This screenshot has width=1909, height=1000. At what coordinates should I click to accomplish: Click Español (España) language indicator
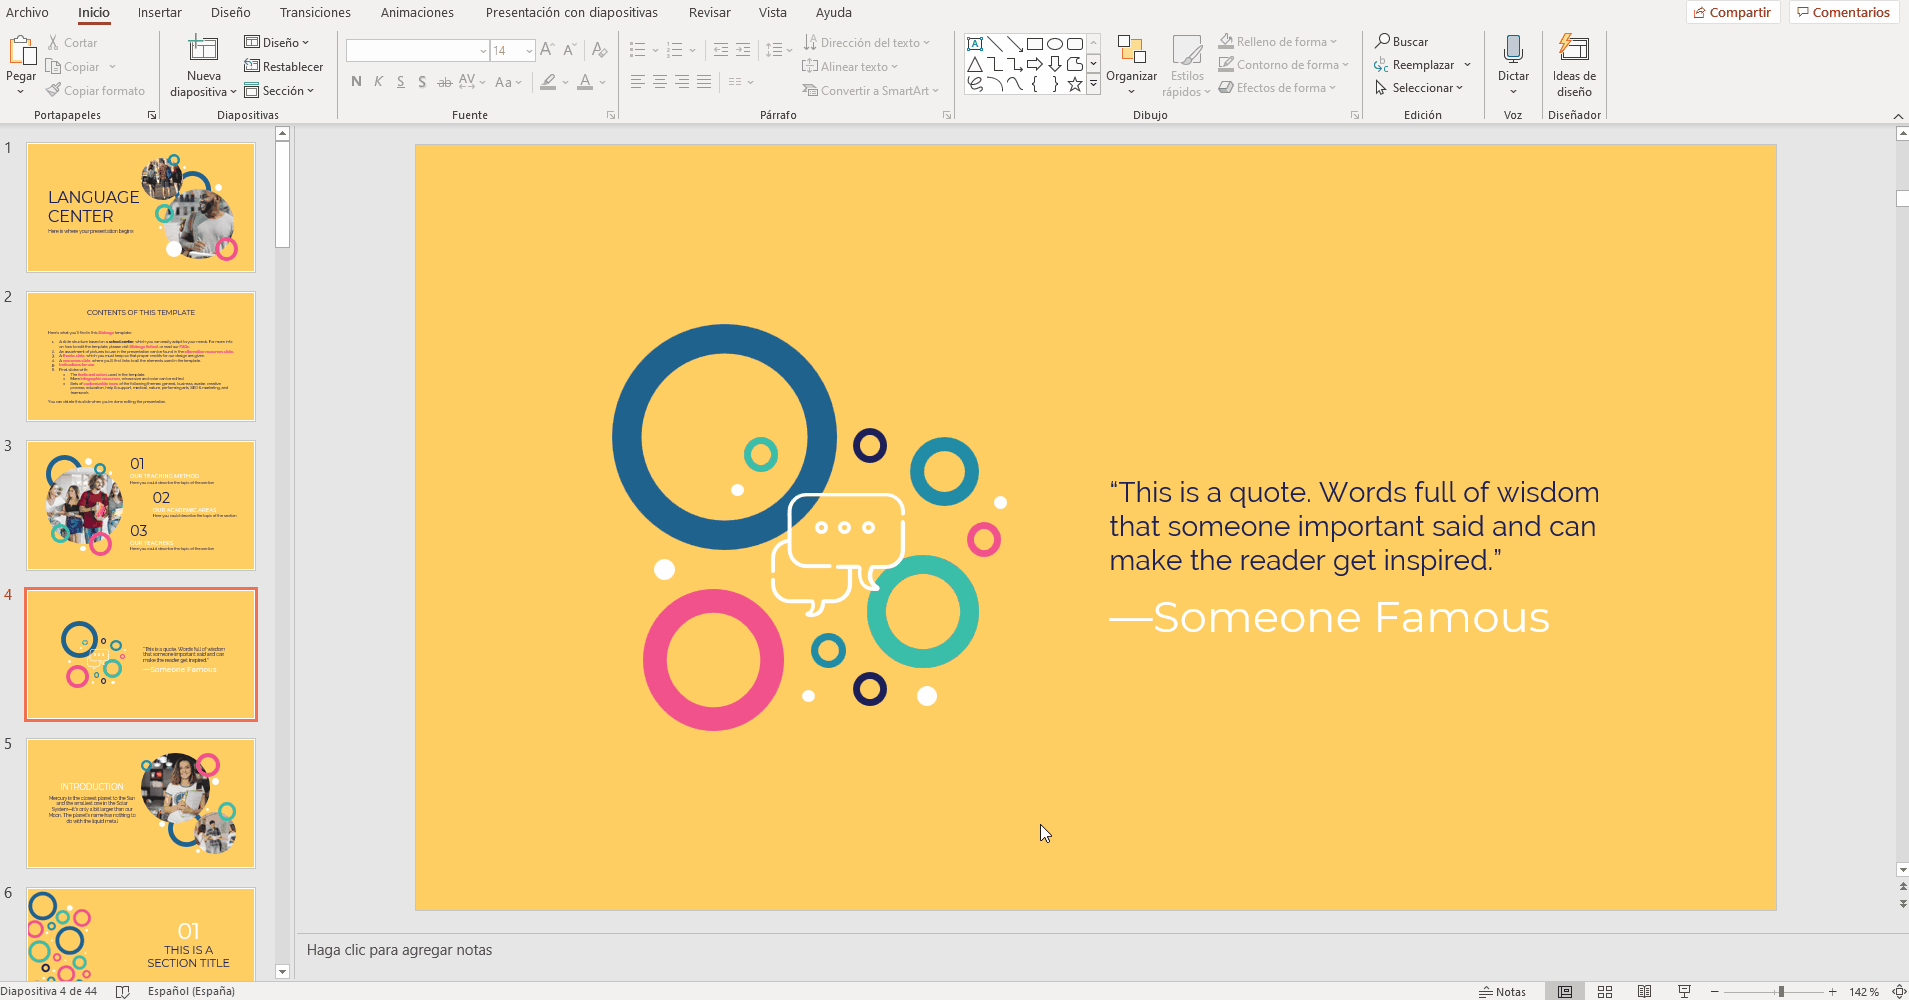click(191, 991)
